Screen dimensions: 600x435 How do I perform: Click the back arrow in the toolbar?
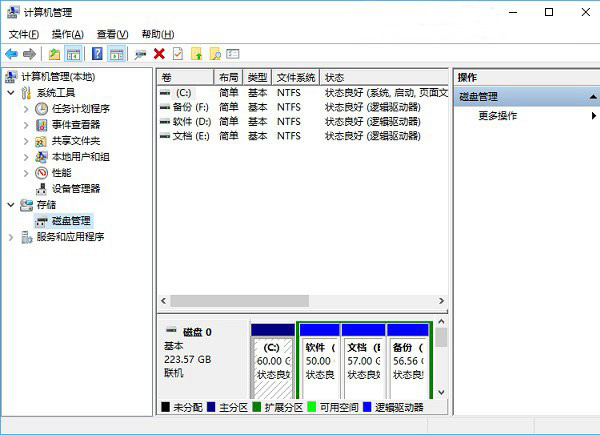(11, 54)
